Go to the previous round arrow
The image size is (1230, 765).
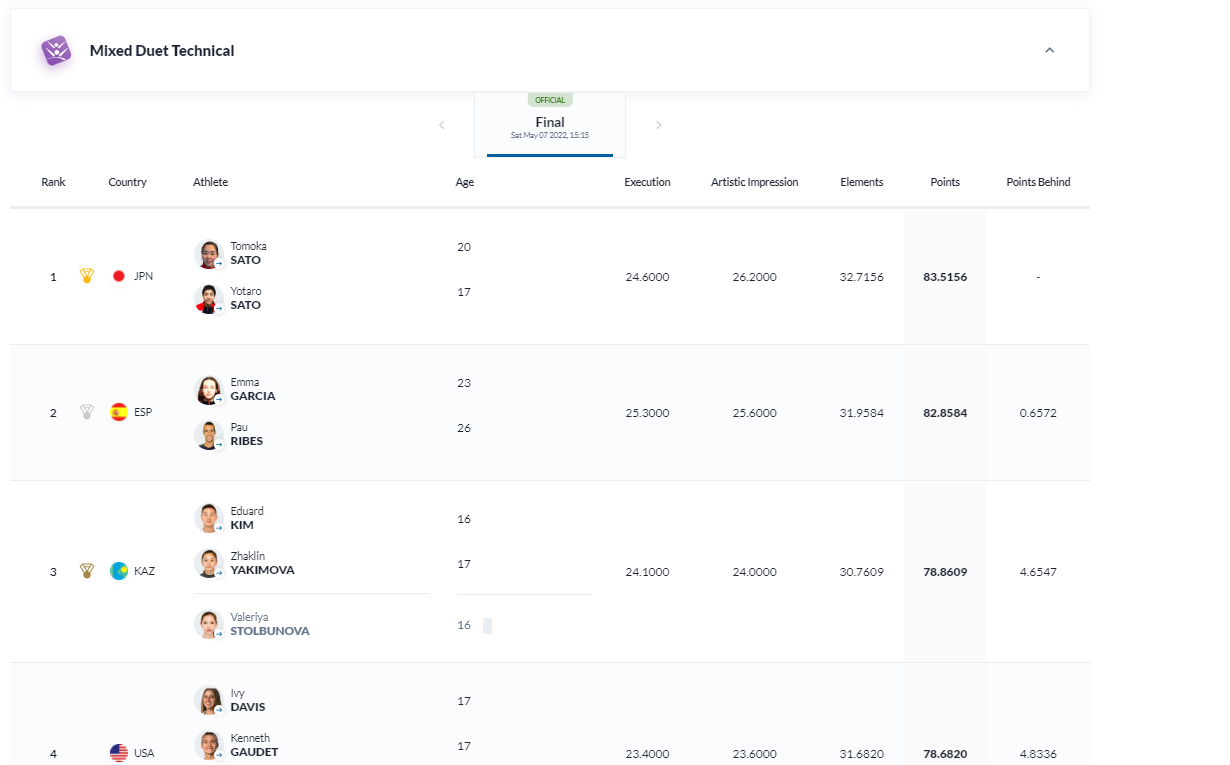coord(442,125)
